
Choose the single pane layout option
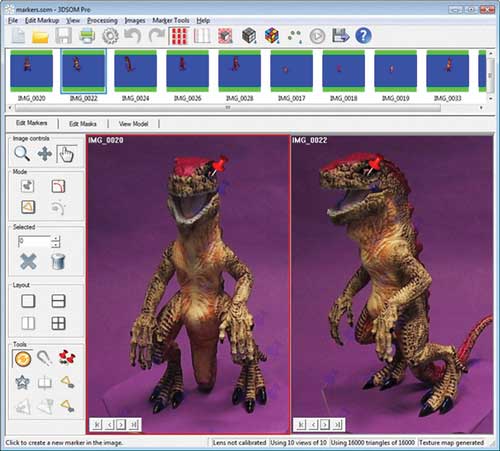(x=28, y=301)
